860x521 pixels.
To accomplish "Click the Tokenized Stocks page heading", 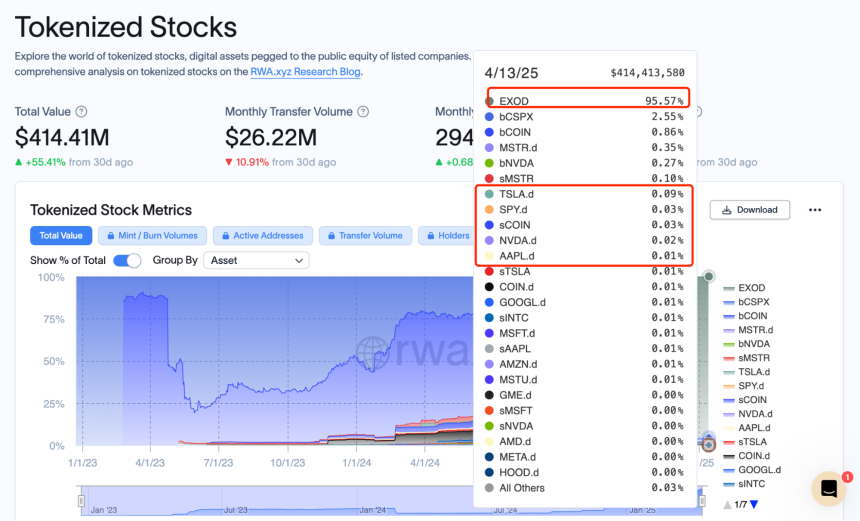I will 126,27.
